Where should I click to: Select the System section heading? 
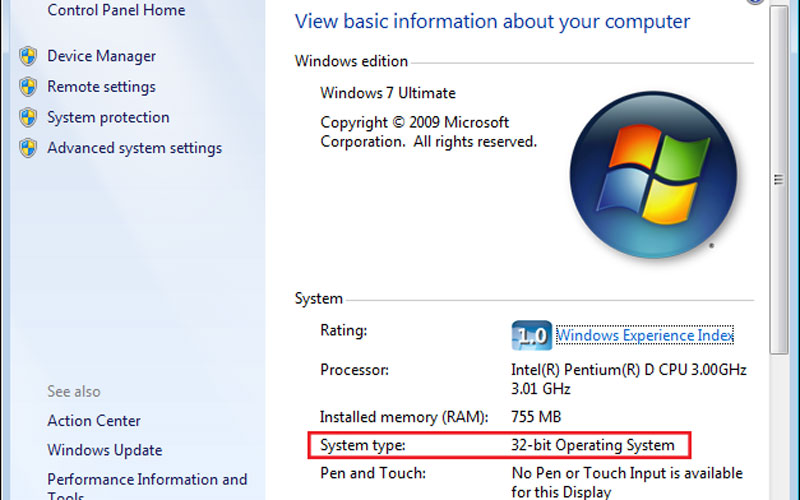pos(318,298)
